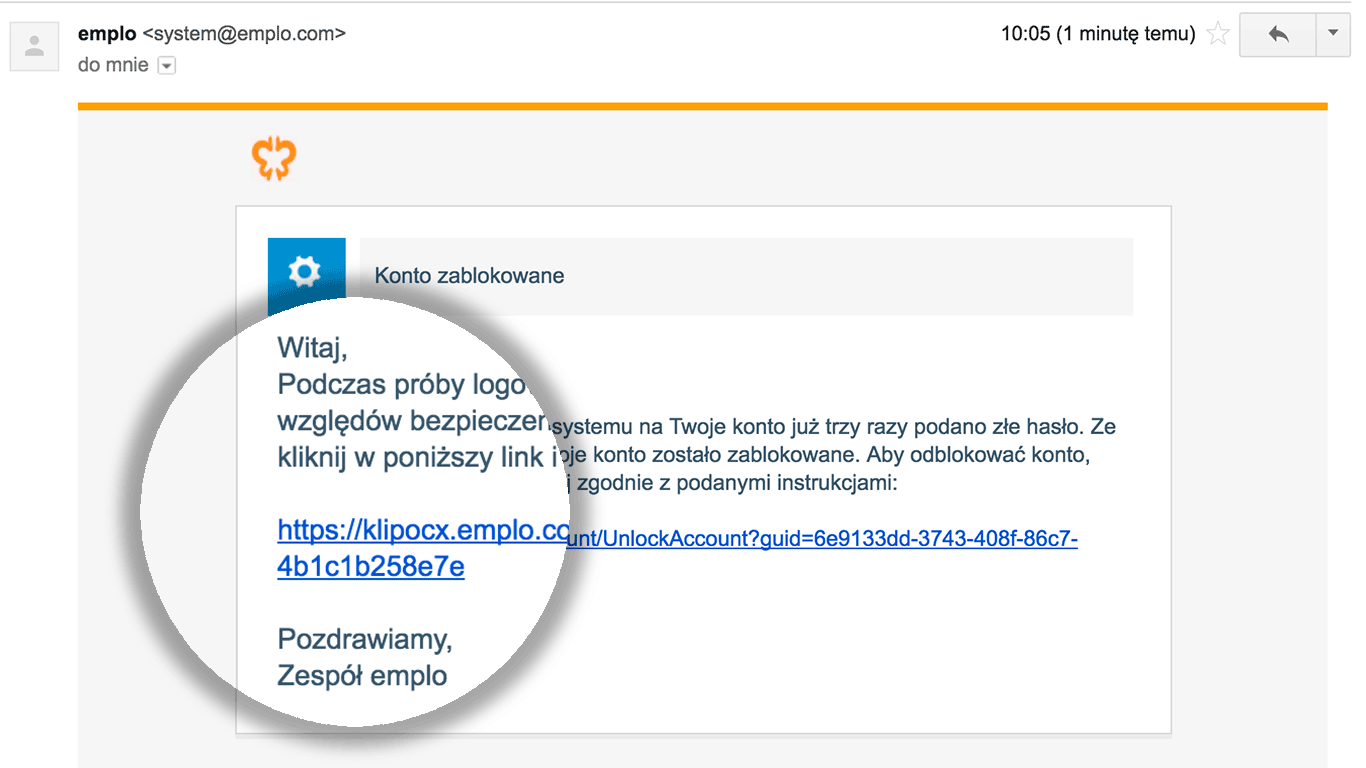
Task: Open the more options arrow beside reply
Action: tap(1332, 34)
